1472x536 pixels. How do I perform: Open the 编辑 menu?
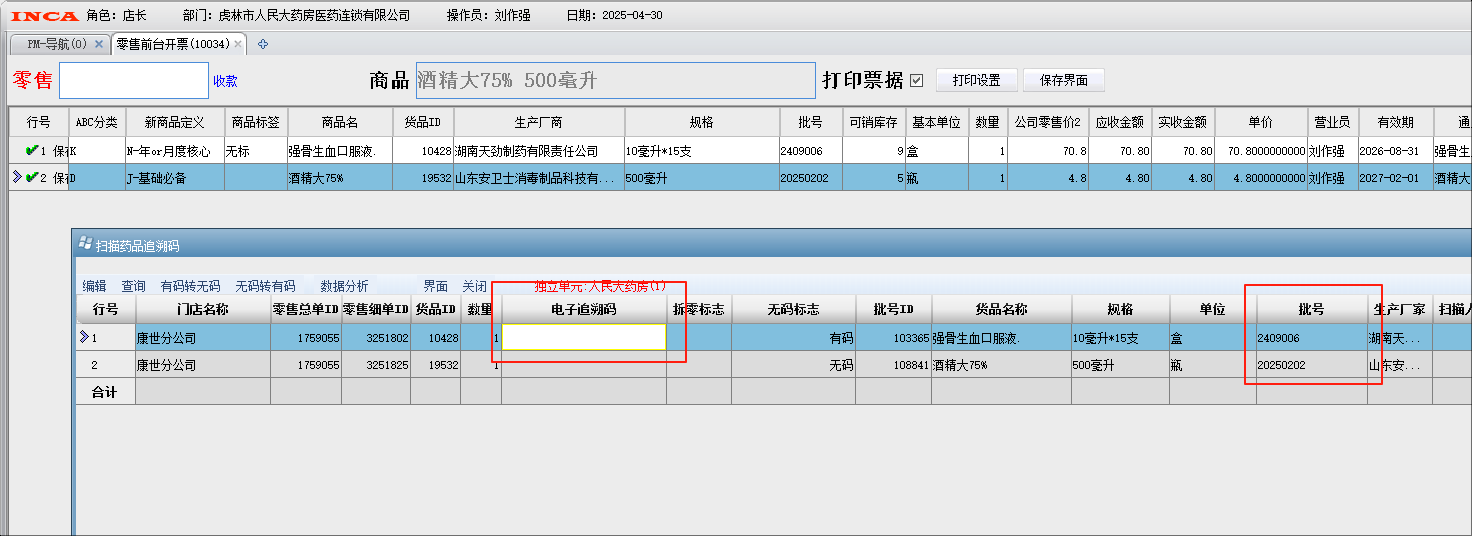[x=94, y=286]
